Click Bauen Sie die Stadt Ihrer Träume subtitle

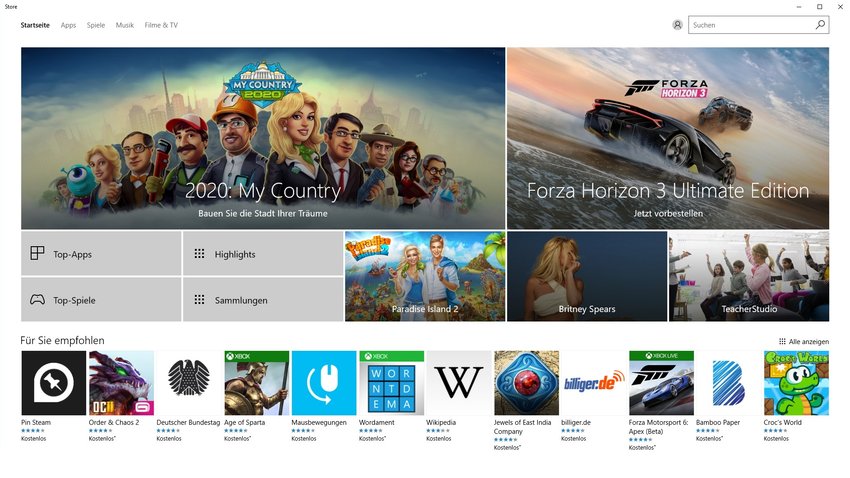coord(263,214)
